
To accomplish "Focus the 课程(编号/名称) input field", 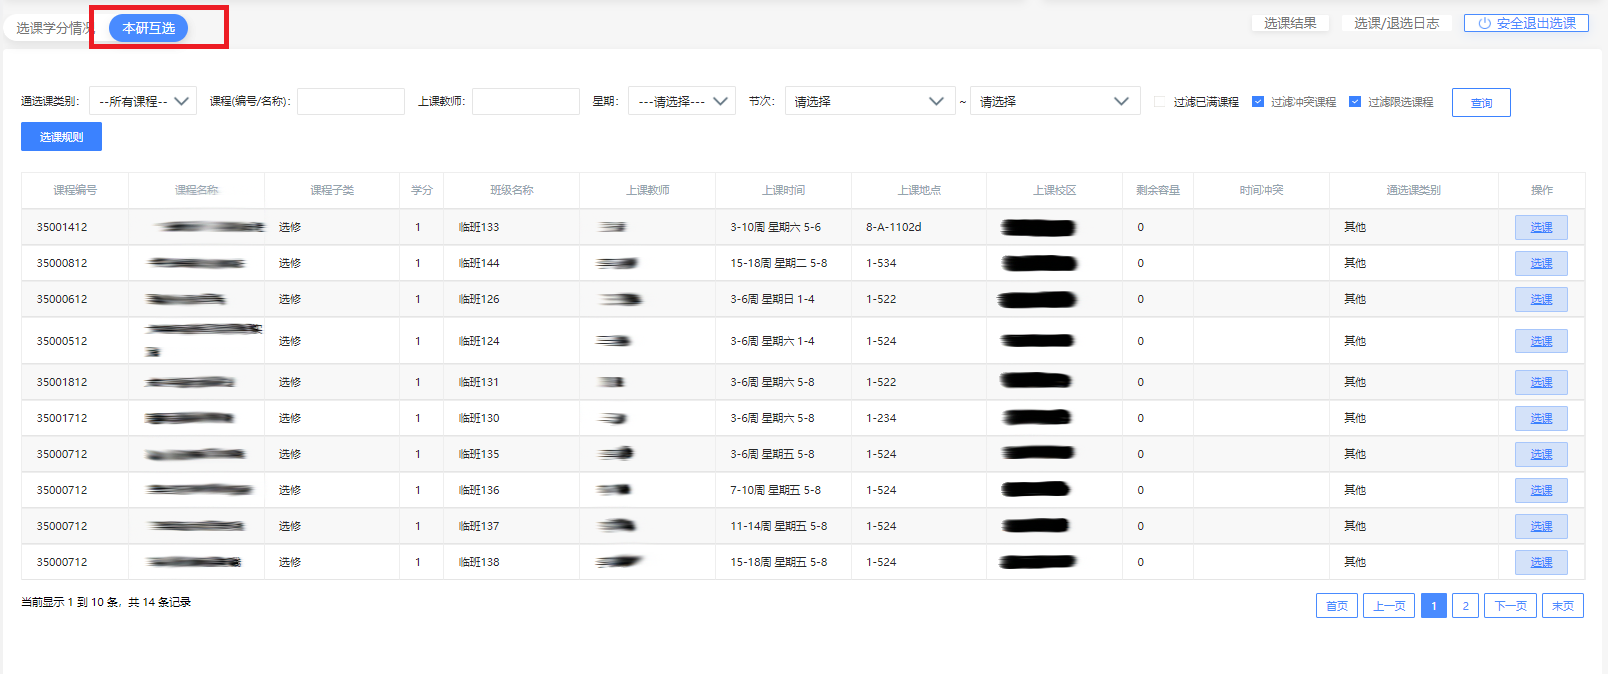I will (351, 101).
